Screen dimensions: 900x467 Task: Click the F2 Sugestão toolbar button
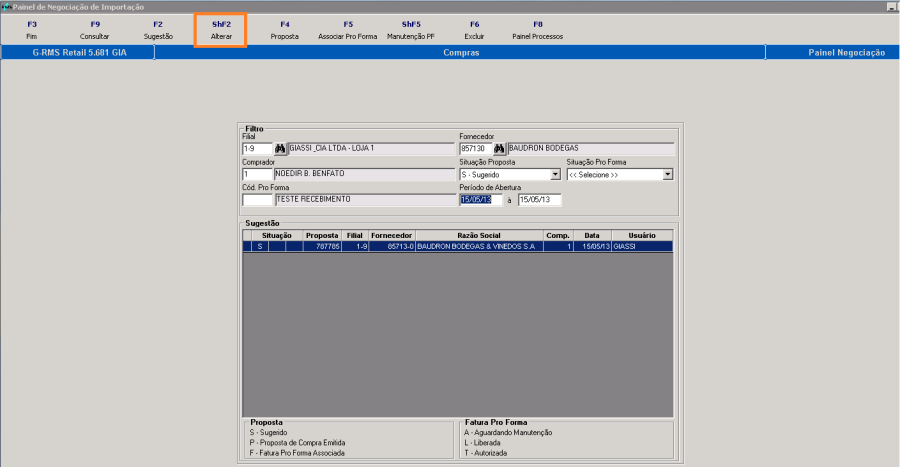[x=158, y=30]
